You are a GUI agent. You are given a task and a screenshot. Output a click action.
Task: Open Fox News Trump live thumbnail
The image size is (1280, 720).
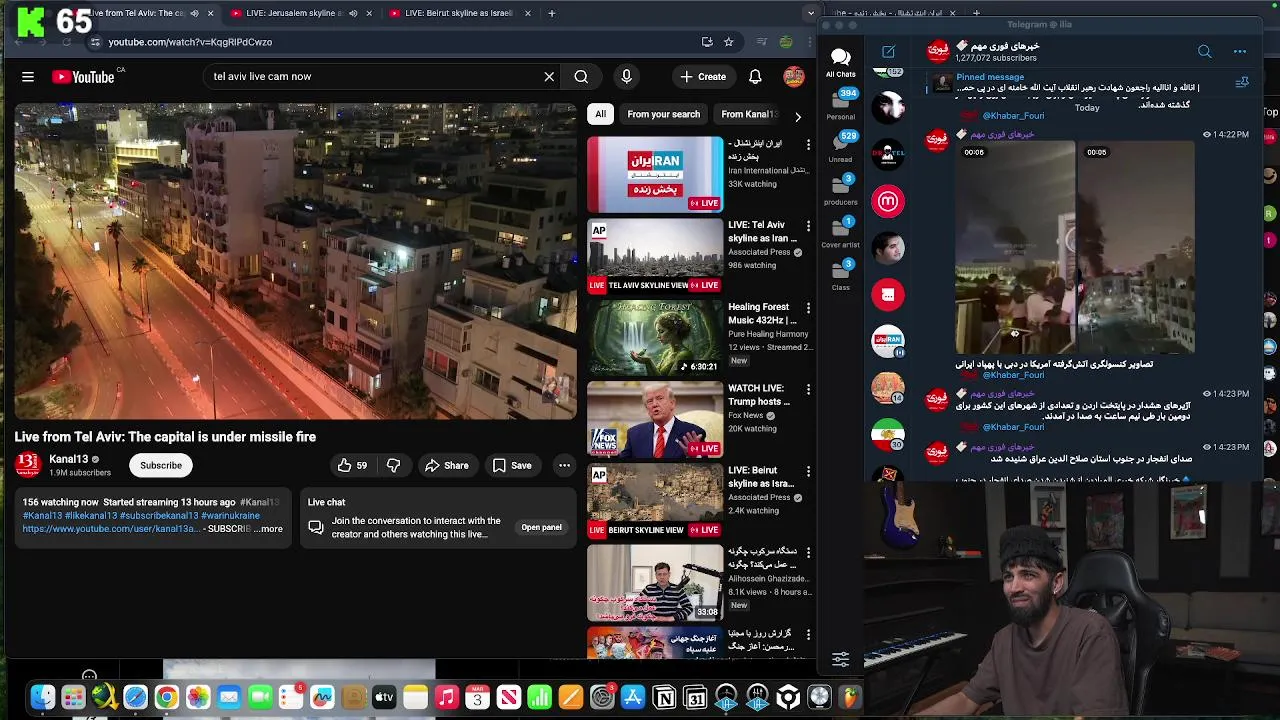(655, 419)
